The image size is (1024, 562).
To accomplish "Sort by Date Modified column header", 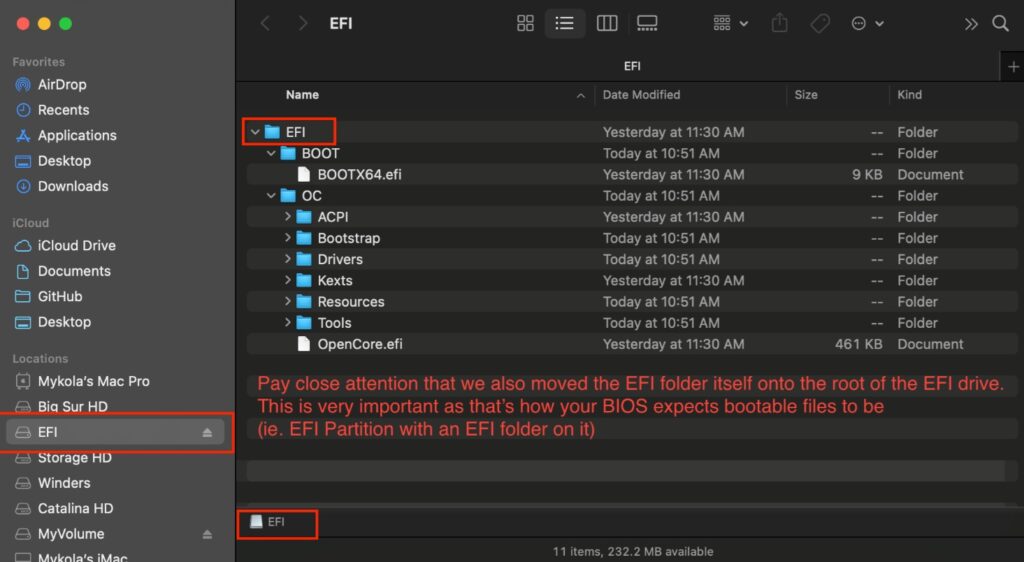I will pyautogui.click(x=641, y=95).
